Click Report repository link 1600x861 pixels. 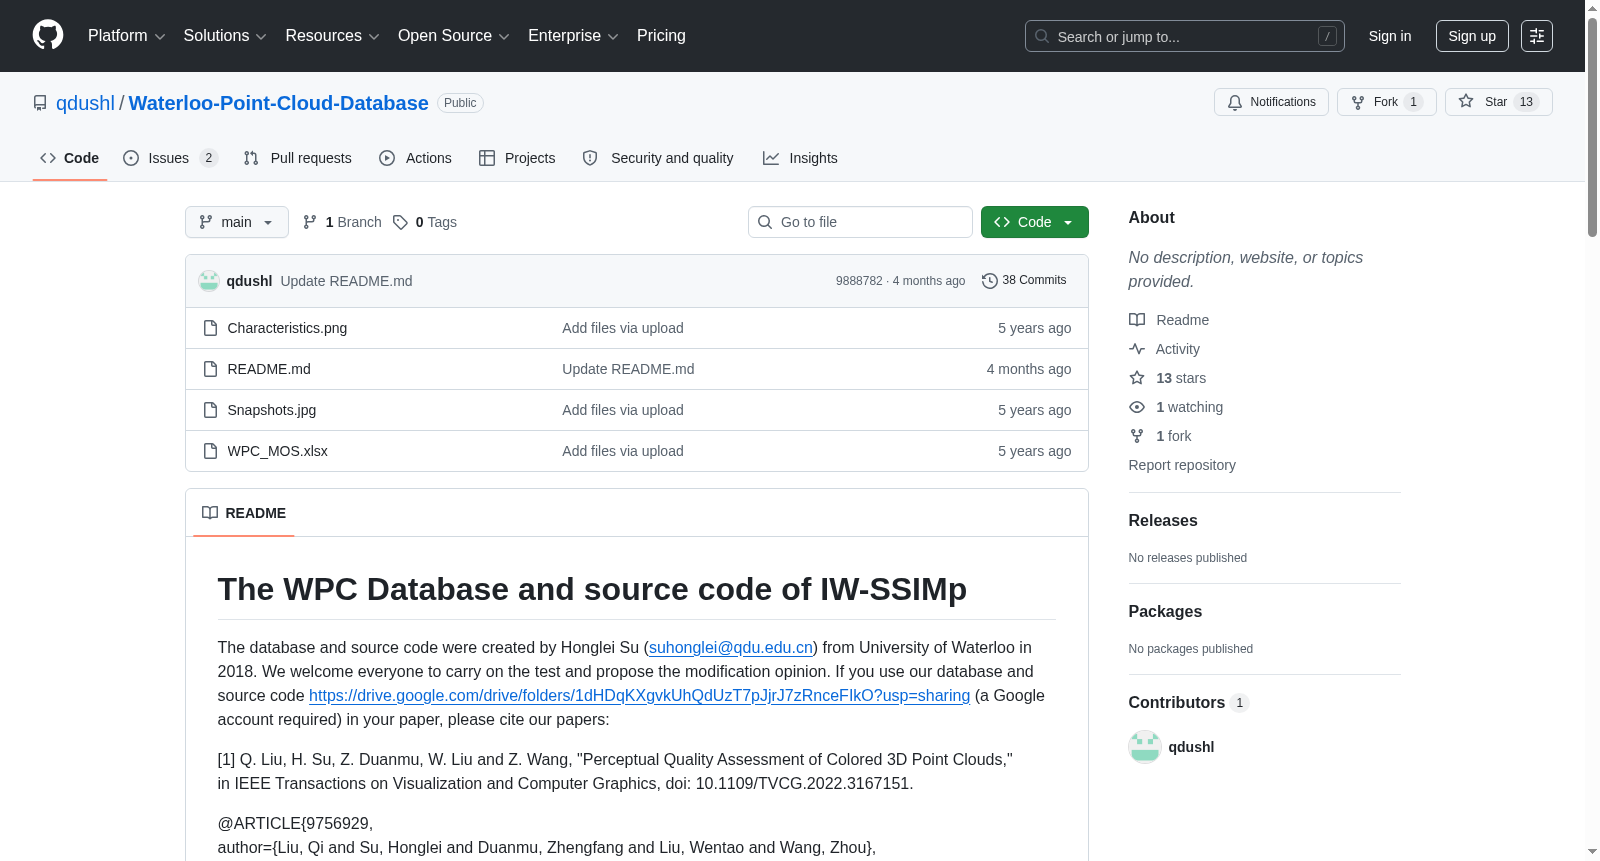1182,465
